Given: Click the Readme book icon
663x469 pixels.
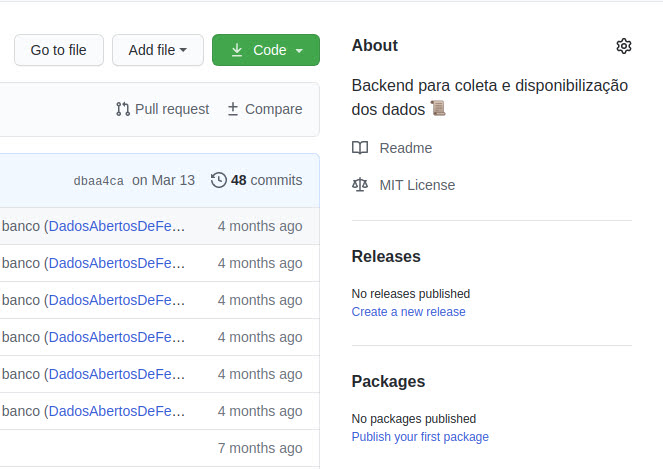Looking at the screenshot, I should click(x=360, y=148).
